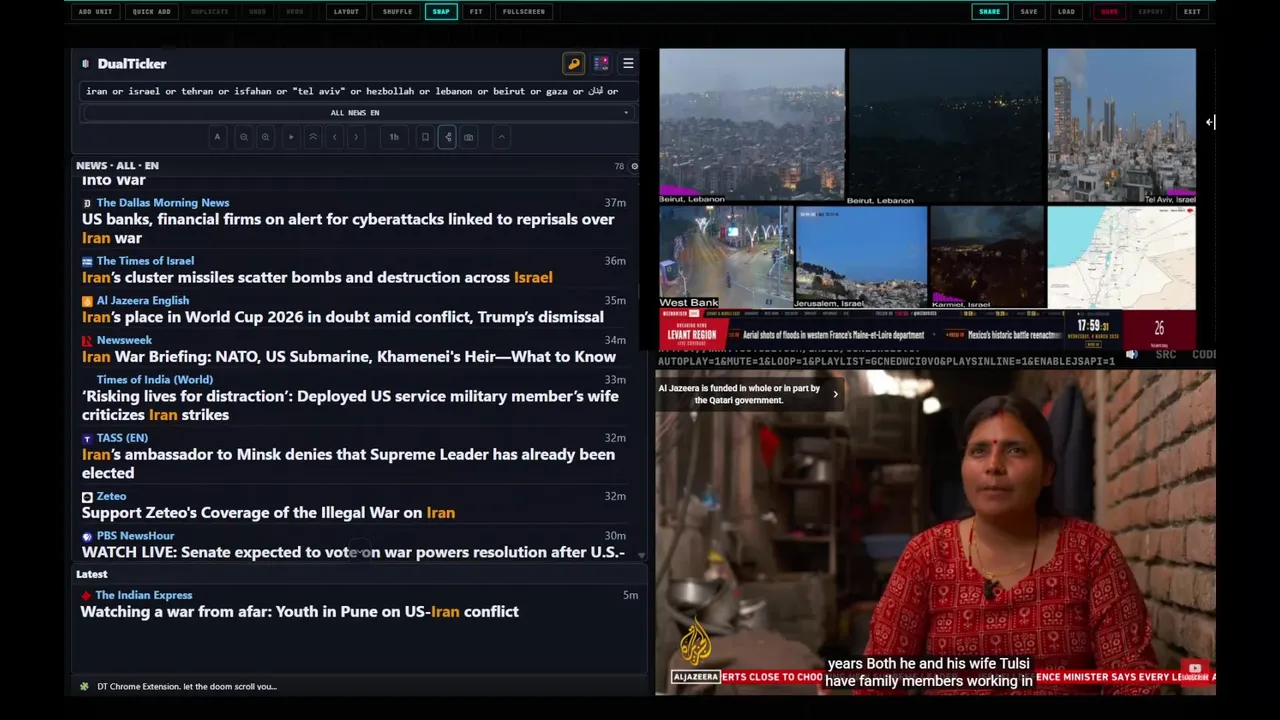Open the Zeteo coverage support headline
Viewport: 1280px width, 720px height.
click(x=268, y=513)
